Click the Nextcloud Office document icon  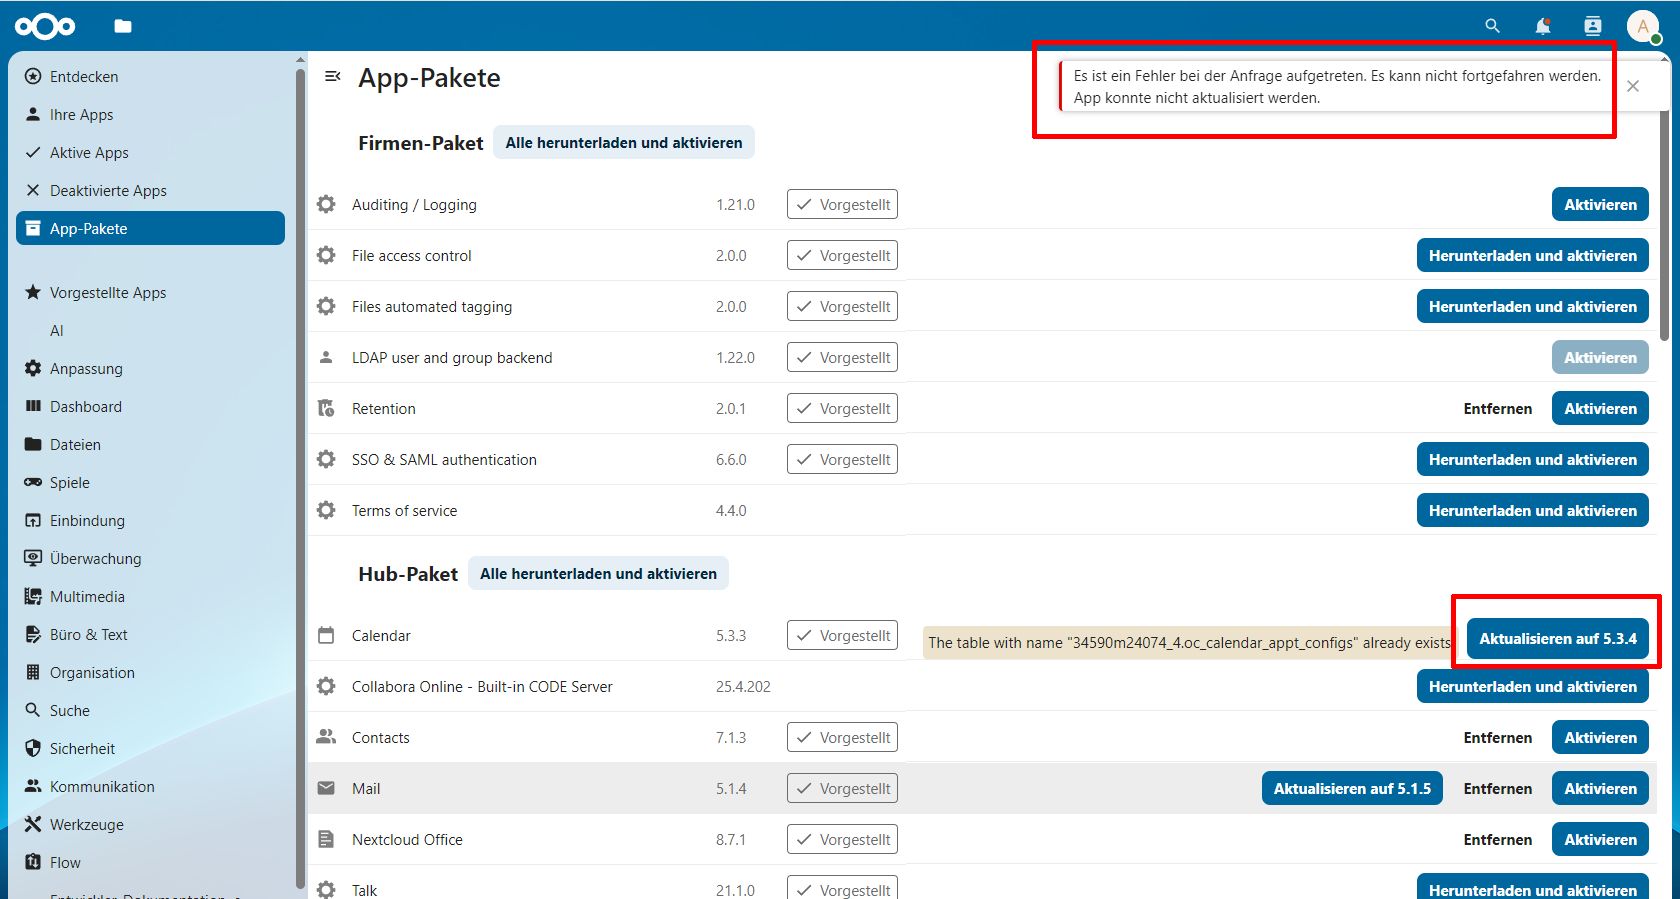click(326, 839)
